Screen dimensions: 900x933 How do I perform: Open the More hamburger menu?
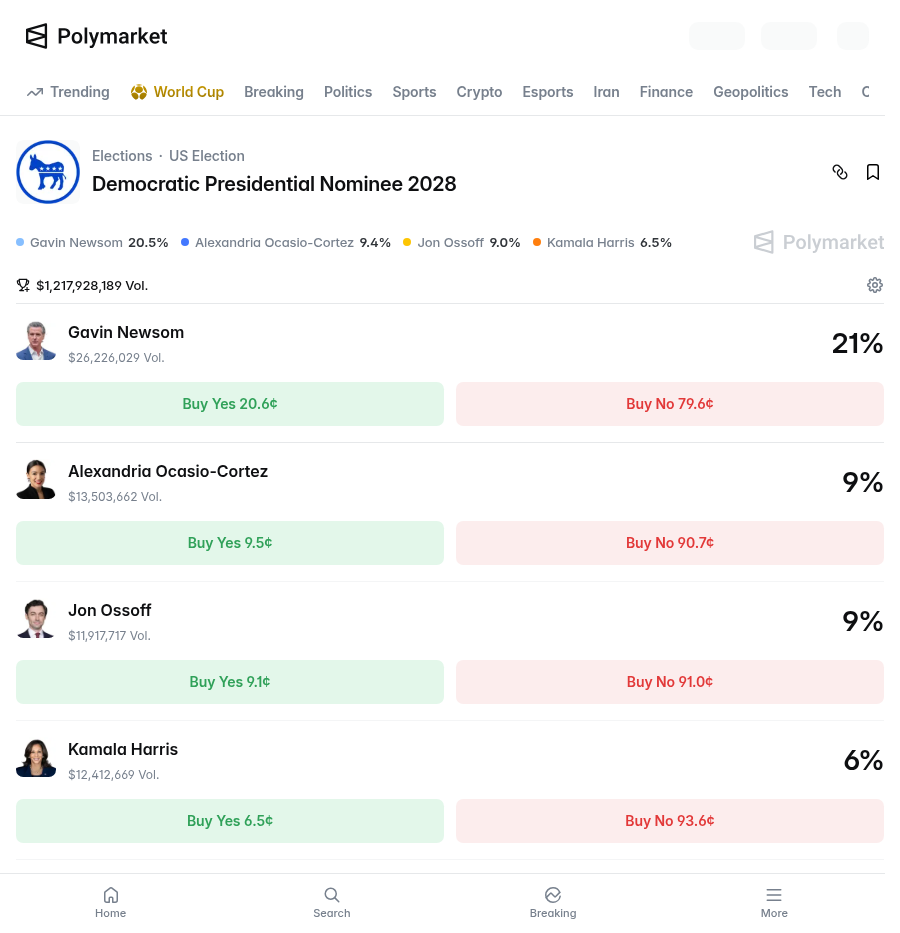pos(774,903)
